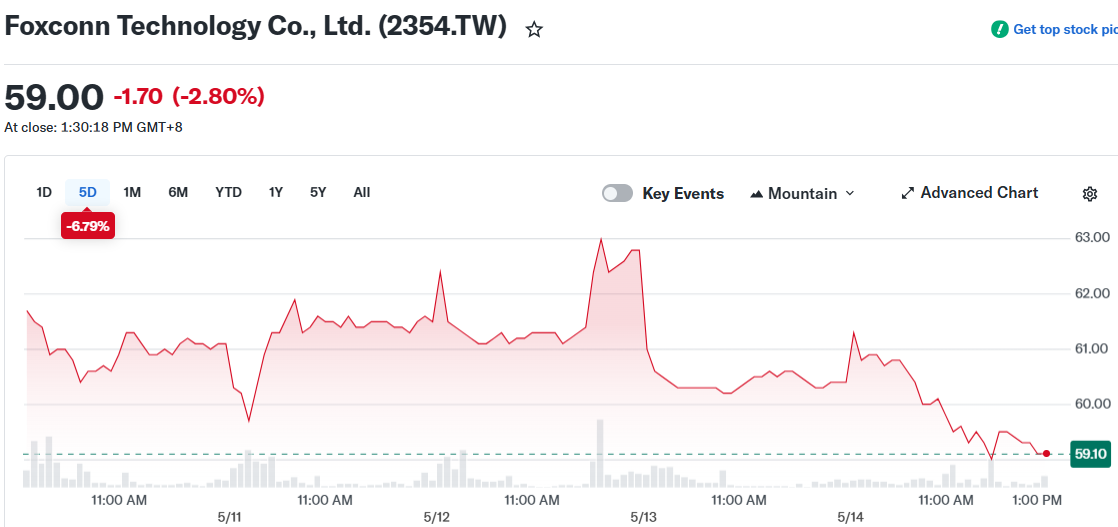Click the 5/14 date label
Screen dimensions: 1118x527
coord(851,516)
